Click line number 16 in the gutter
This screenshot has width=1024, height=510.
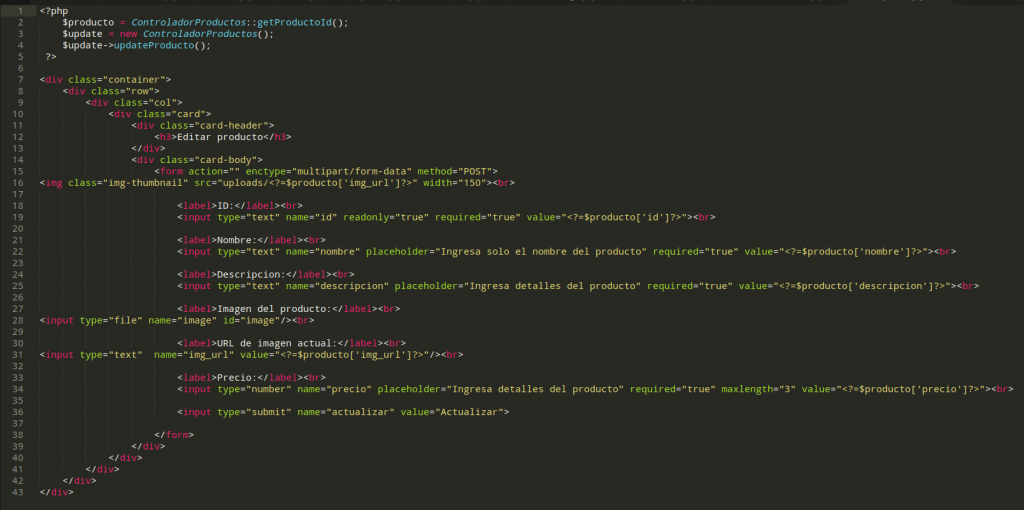click(x=16, y=183)
